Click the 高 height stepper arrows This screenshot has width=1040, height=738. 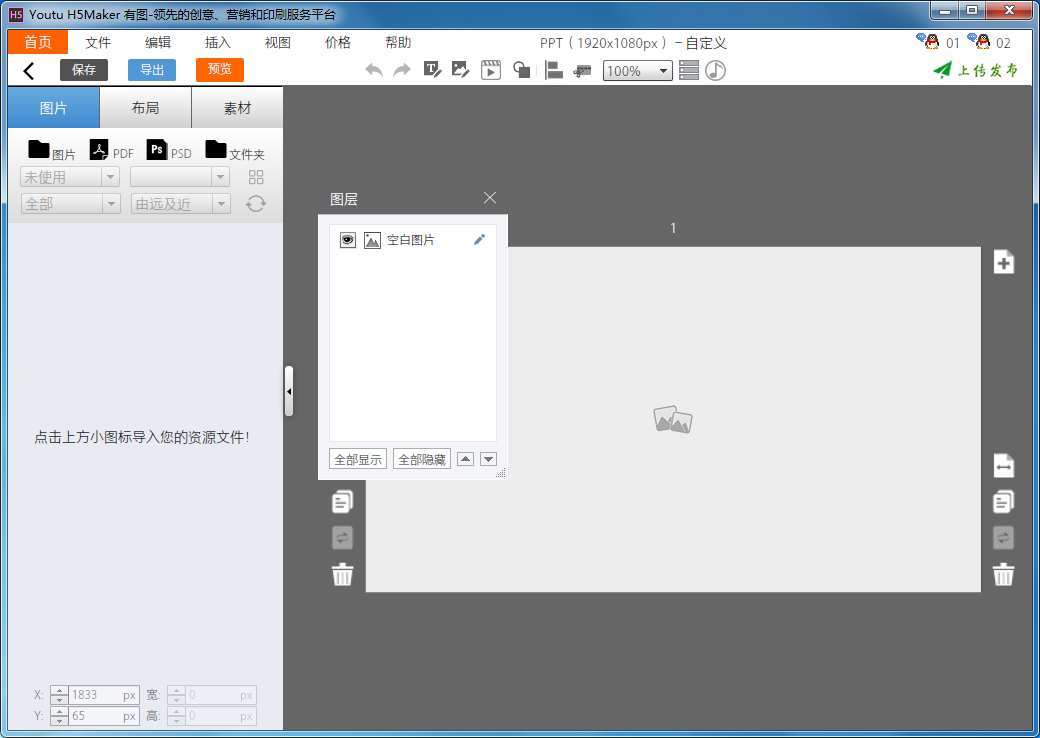point(176,716)
